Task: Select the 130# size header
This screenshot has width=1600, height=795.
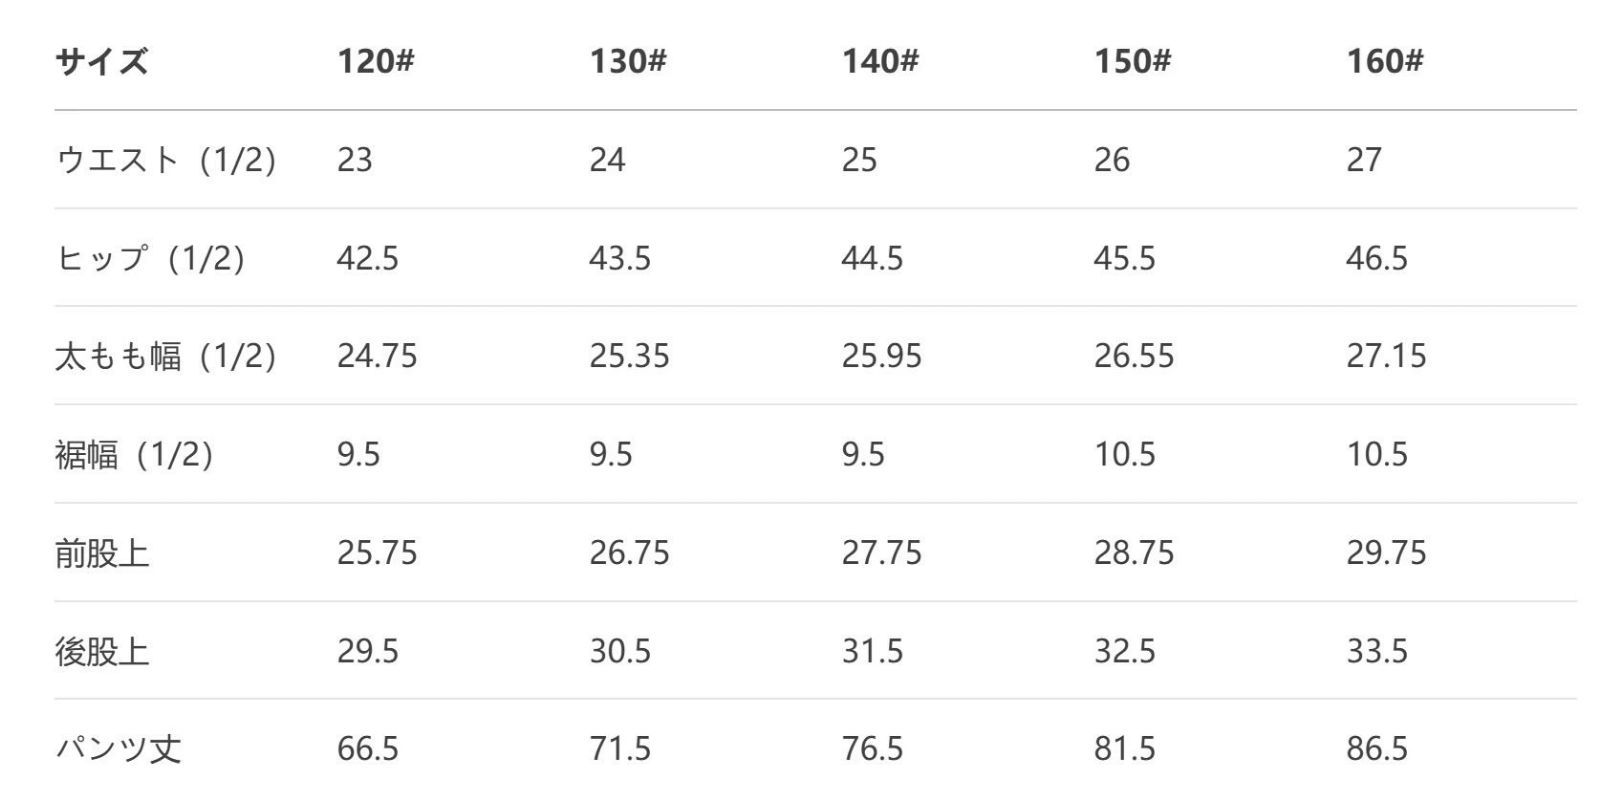Action: 627,62
